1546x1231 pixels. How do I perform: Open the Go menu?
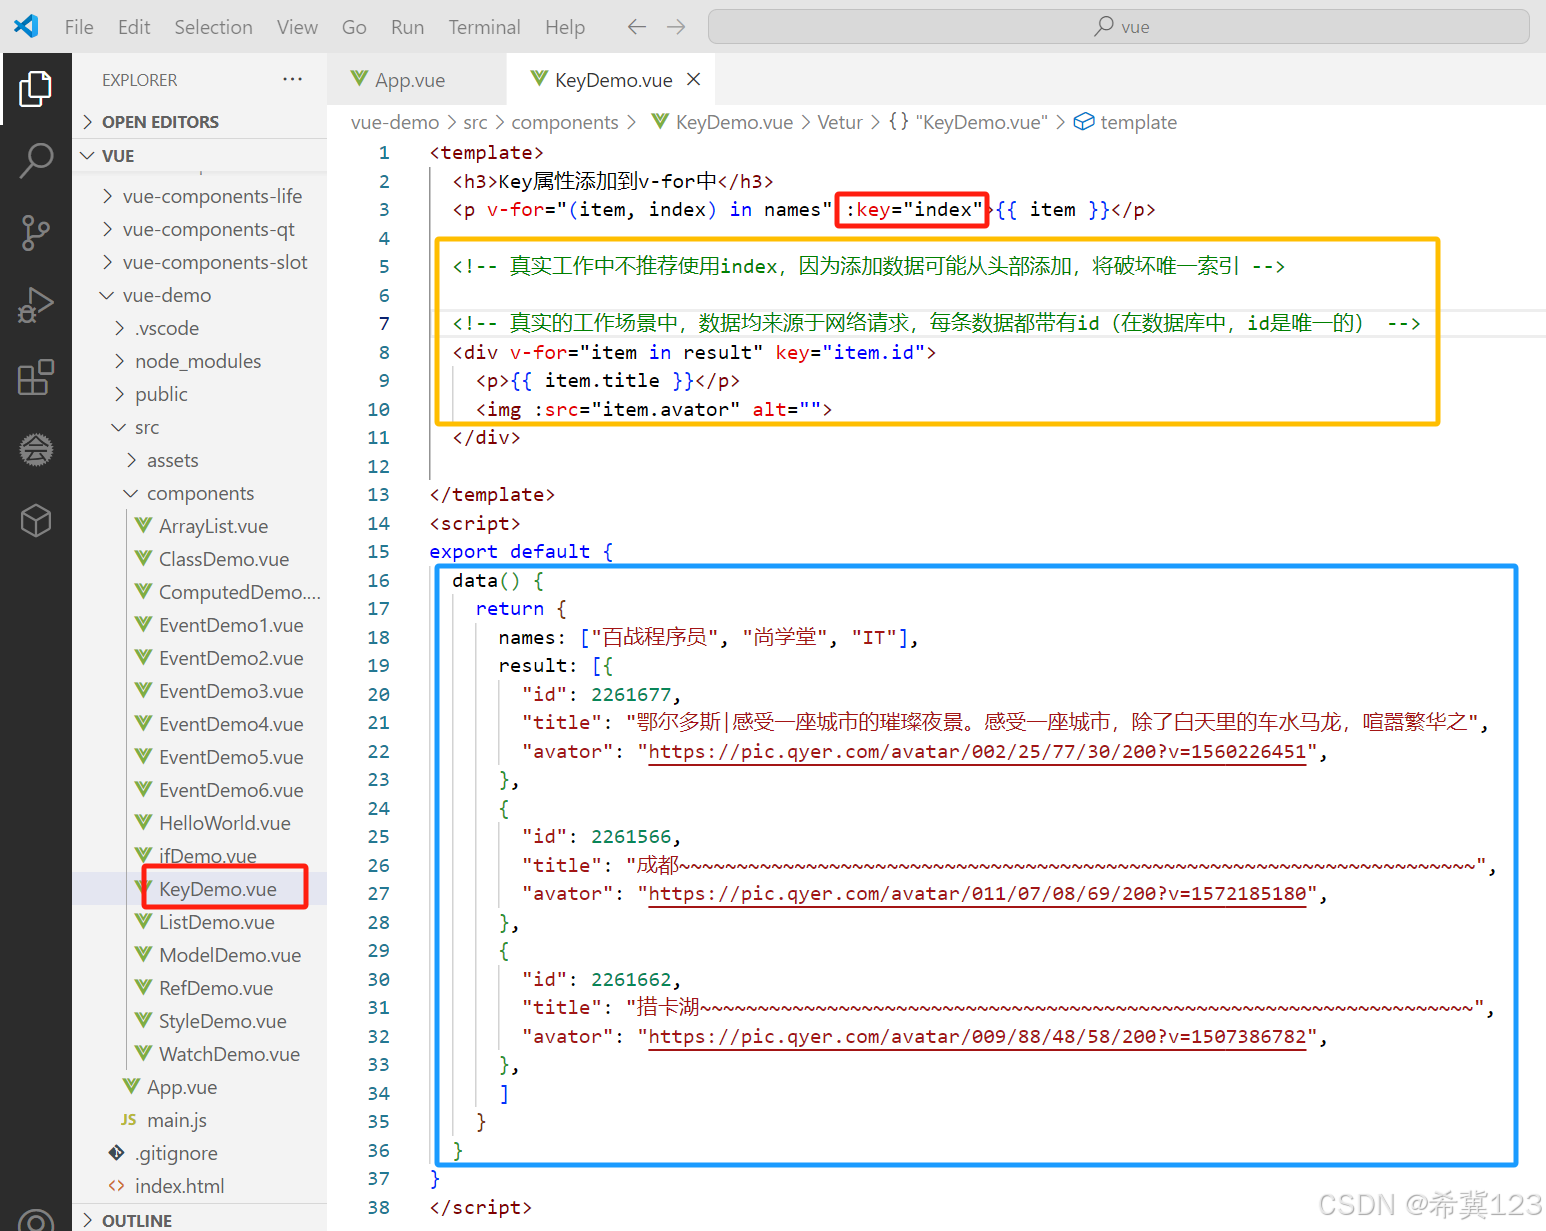point(354,27)
